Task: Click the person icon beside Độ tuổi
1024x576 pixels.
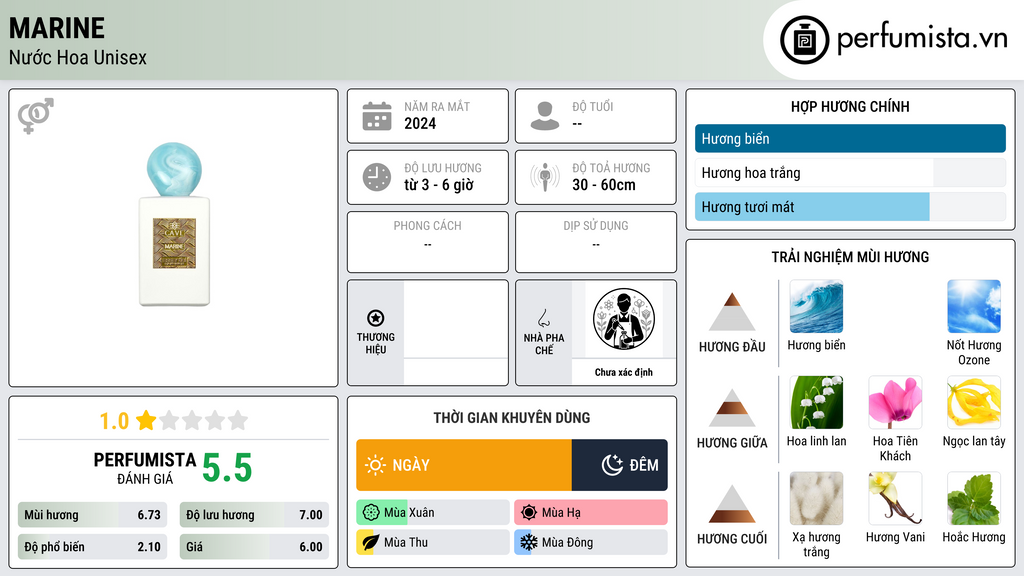Action: tap(545, 116)
